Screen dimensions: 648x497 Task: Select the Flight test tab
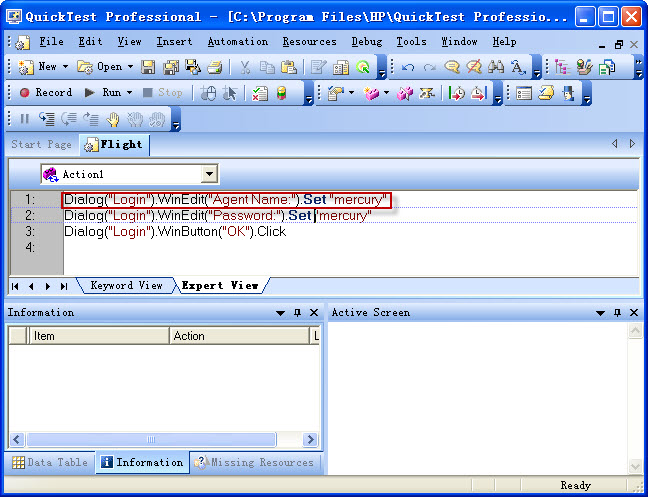pos(114,145)
